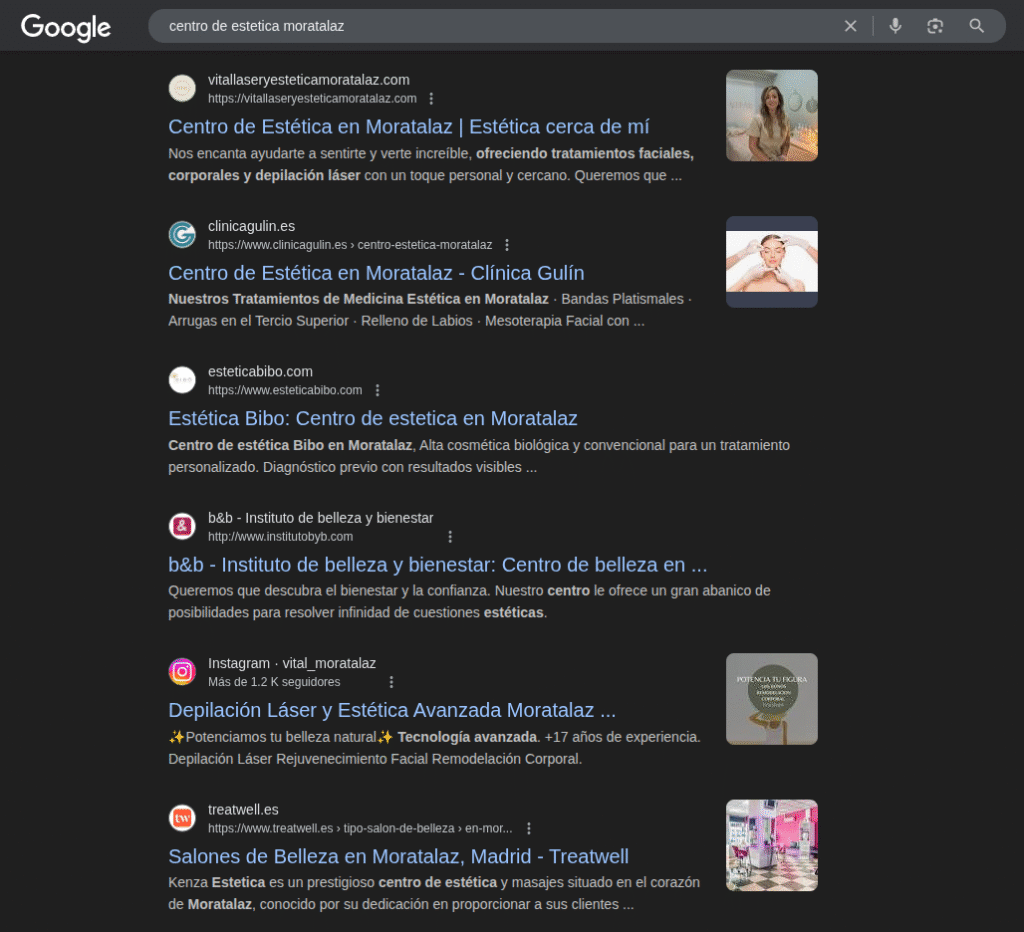Image resolution: width=1024 pixels, height=932 pixels.
Task: Click the esteticabibo.com favicon
Action: [182, 379]
